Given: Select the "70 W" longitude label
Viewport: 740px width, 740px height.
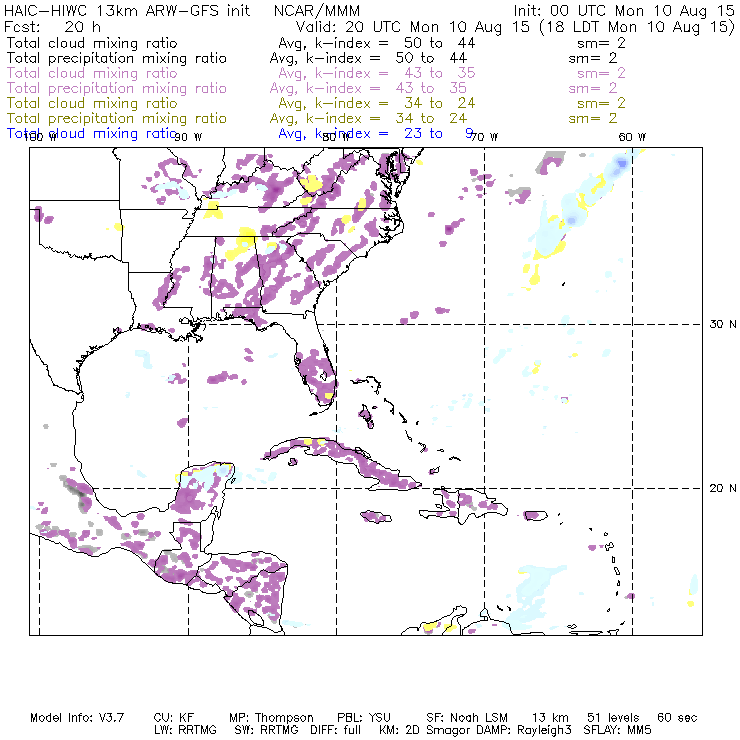Looking at the screenshot, I should point(484,137).
